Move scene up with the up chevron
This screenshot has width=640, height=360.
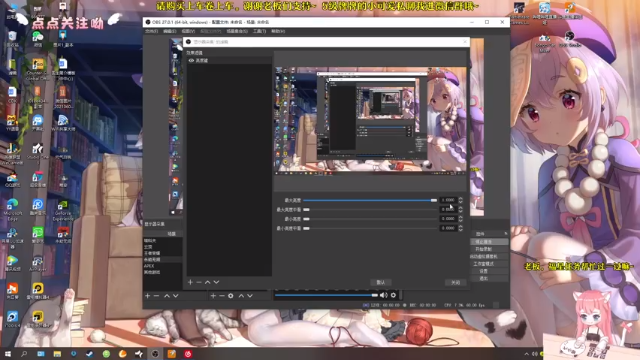pos(167,296)
